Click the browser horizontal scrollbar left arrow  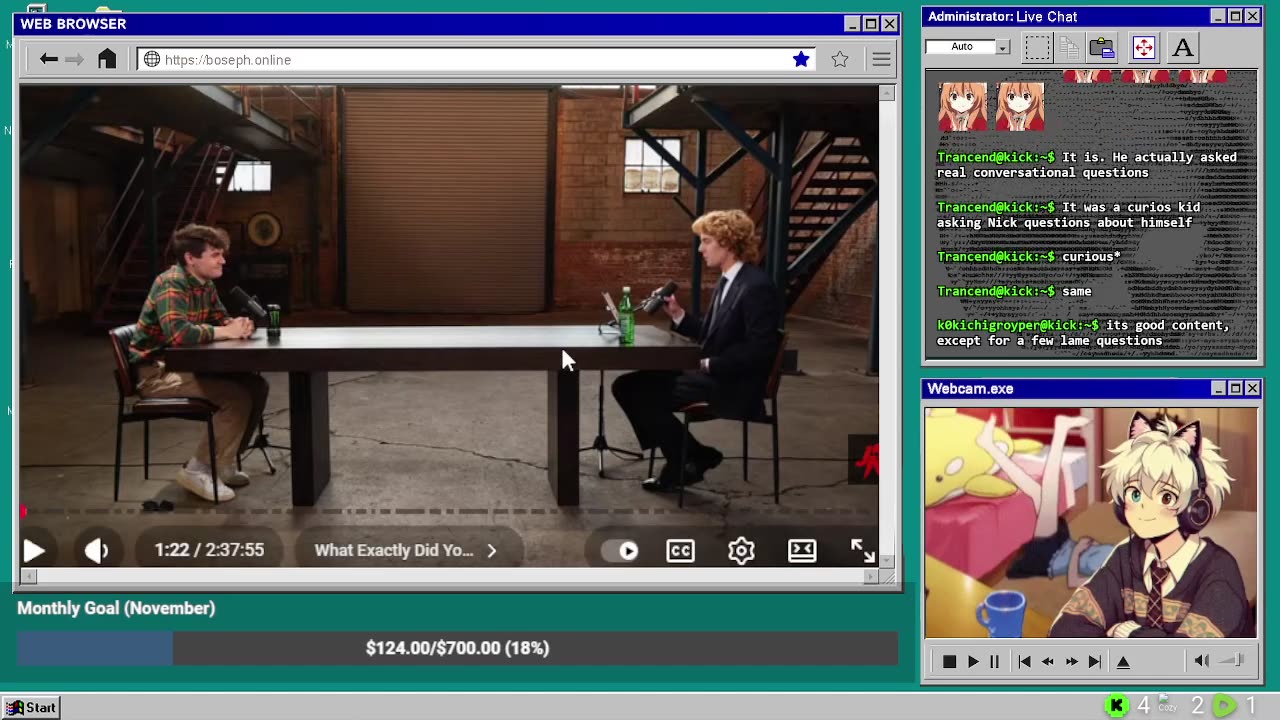tap(28, 576)
